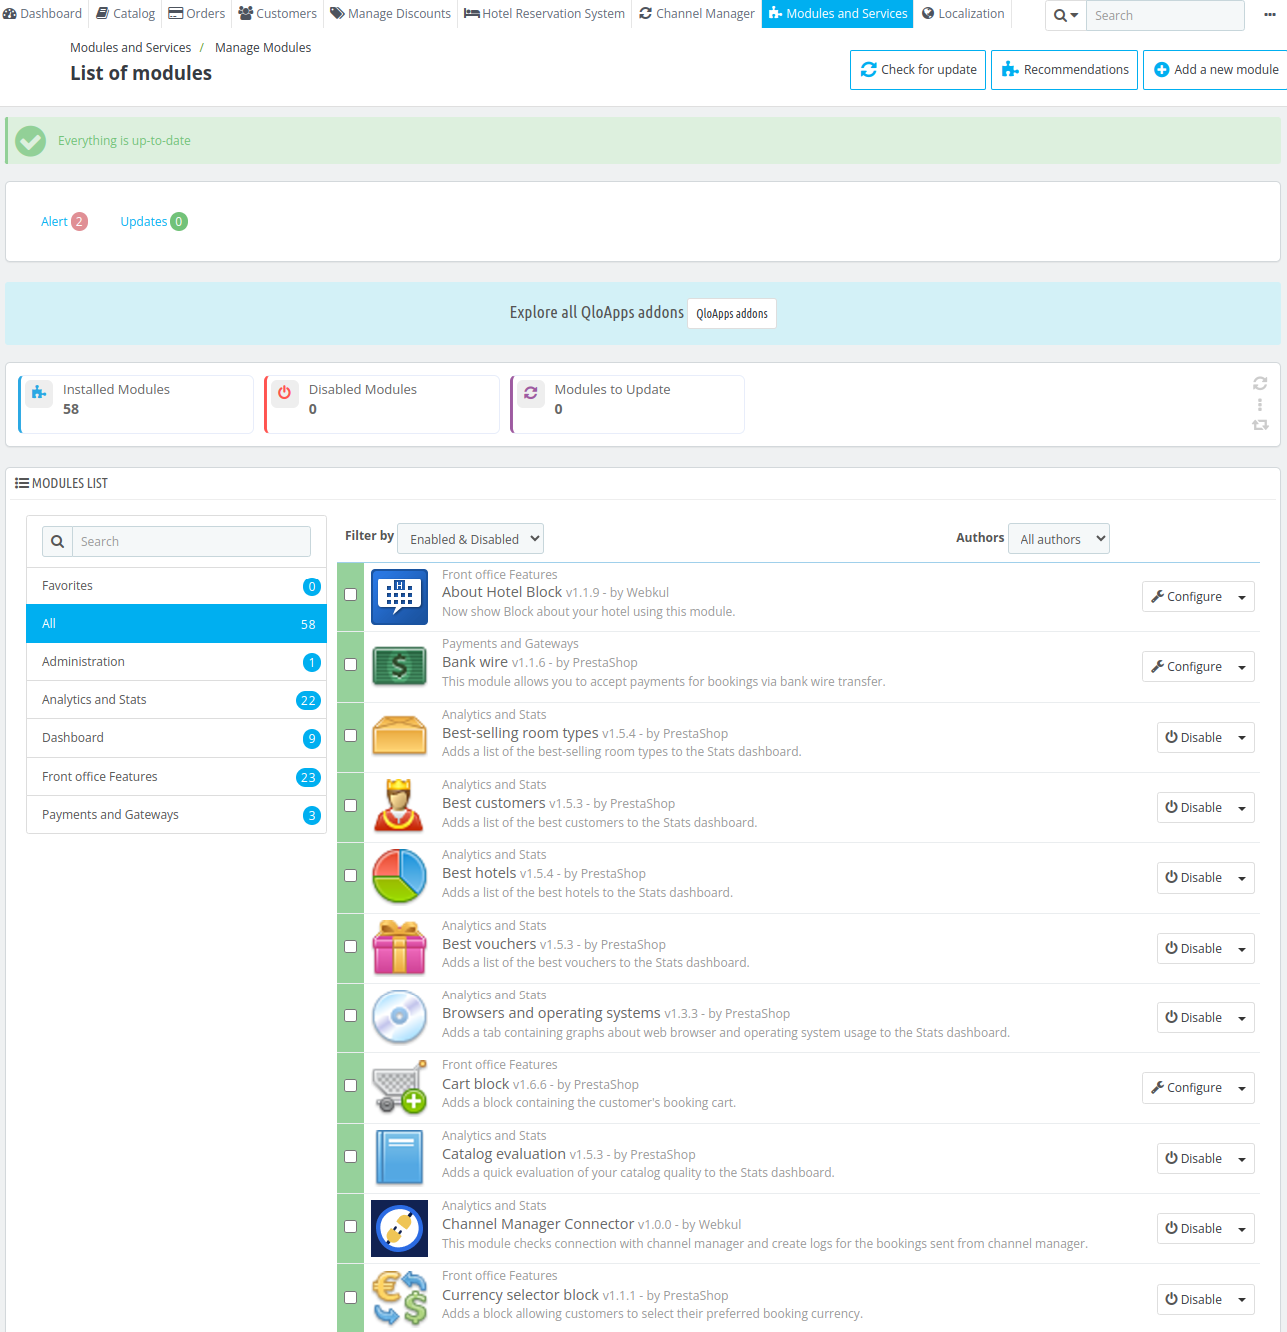Select the Payments and Gateways category

pyautogui.click(x=176, y=815)
